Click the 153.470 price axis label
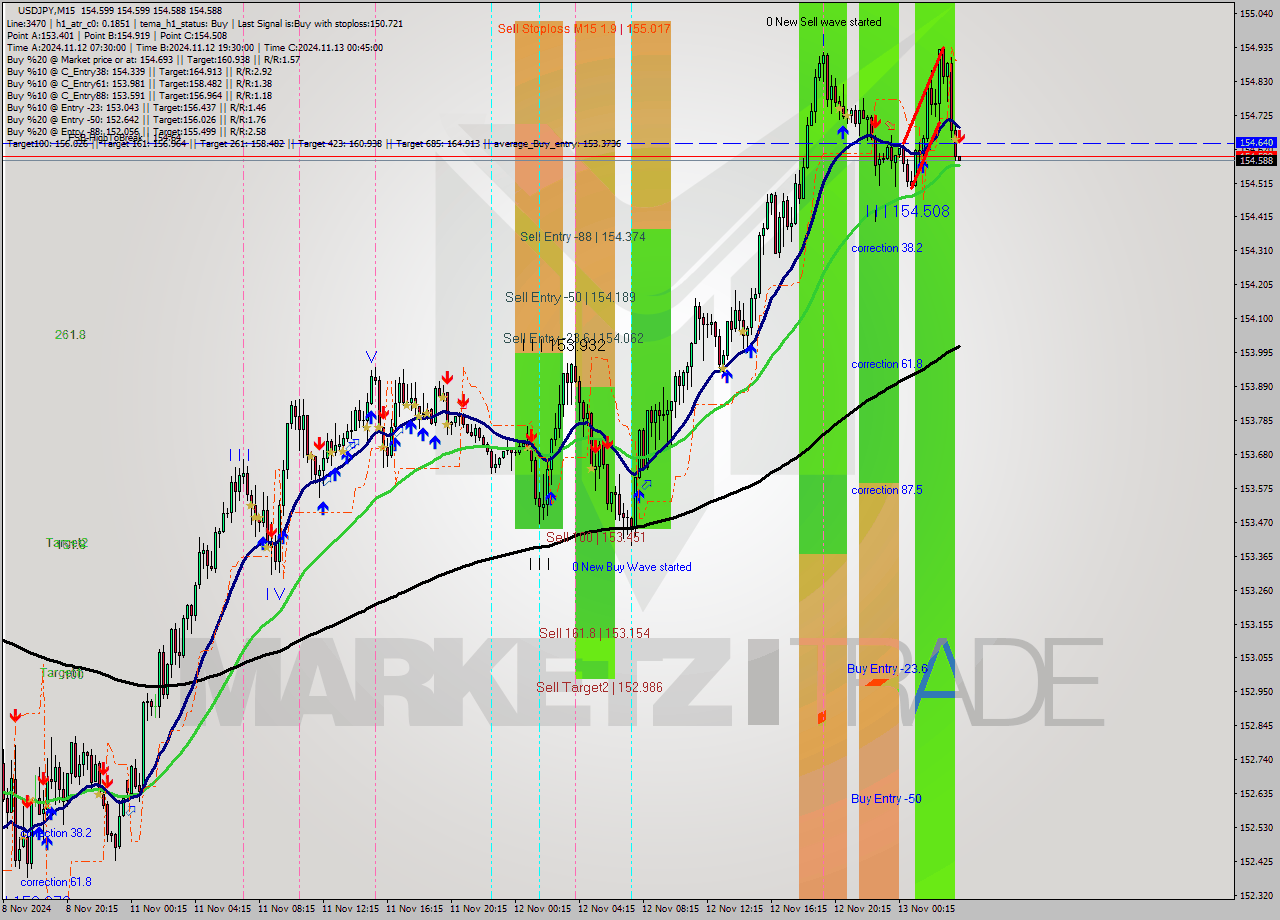The height and width of the screenshot is (920, 1280). [x=1256, y=522]
